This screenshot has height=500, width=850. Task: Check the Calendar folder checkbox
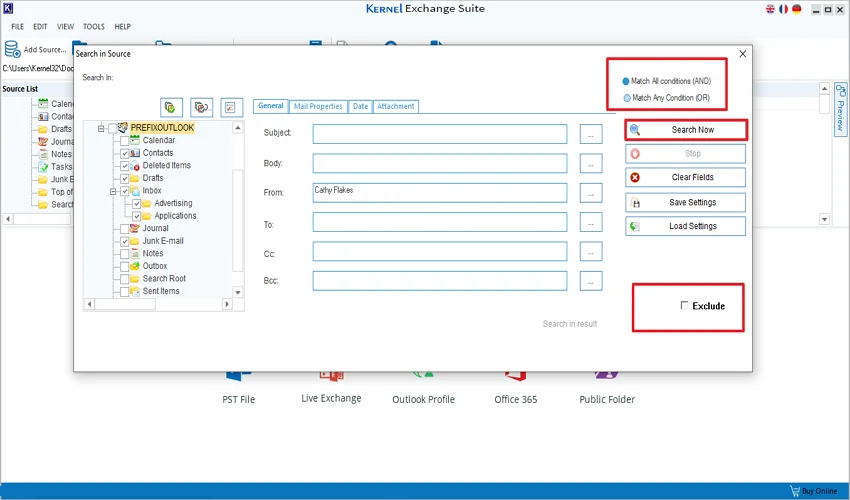[x=124, y=140]
